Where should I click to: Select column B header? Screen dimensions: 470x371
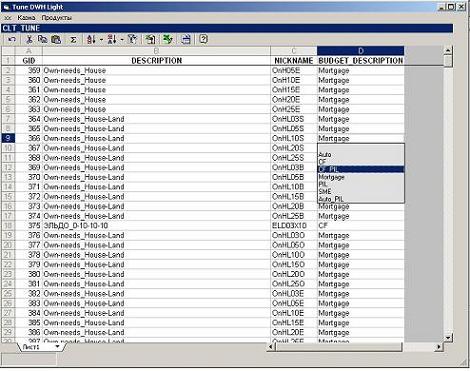coord(156,51)
